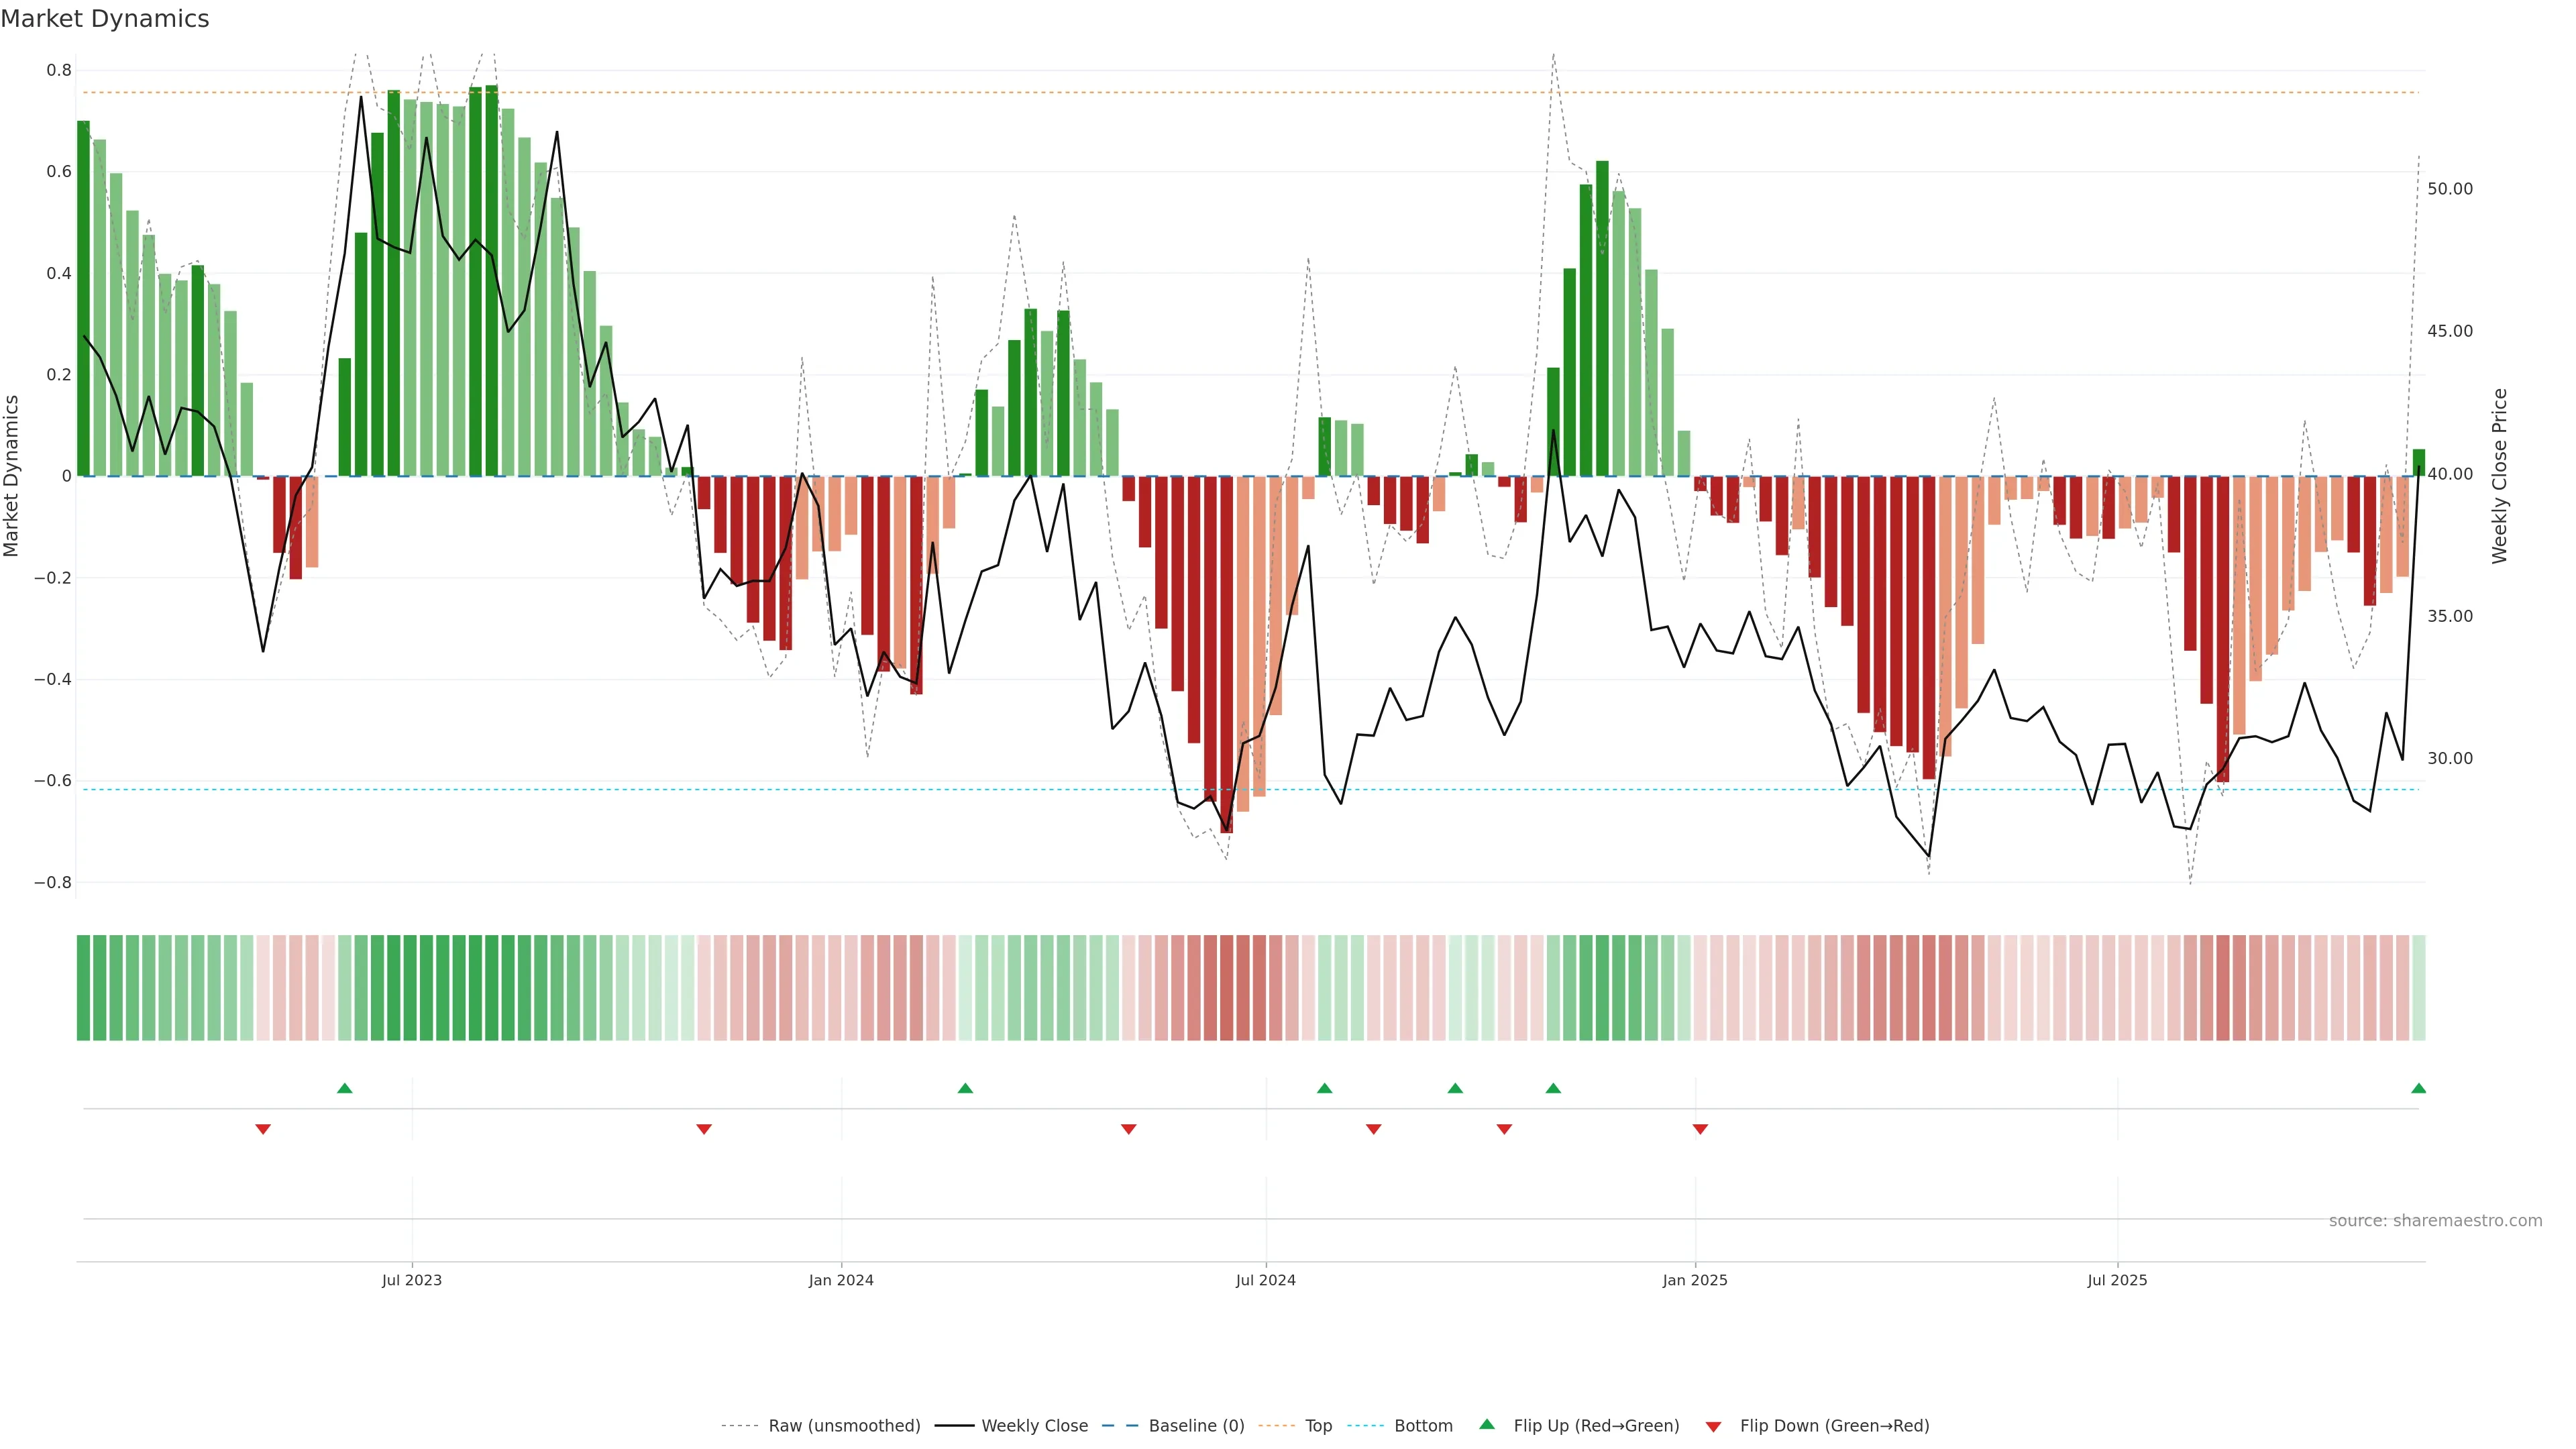Click the source: sharemaestro.com text
2576x1449 pixels.
click(2435, 1221)
